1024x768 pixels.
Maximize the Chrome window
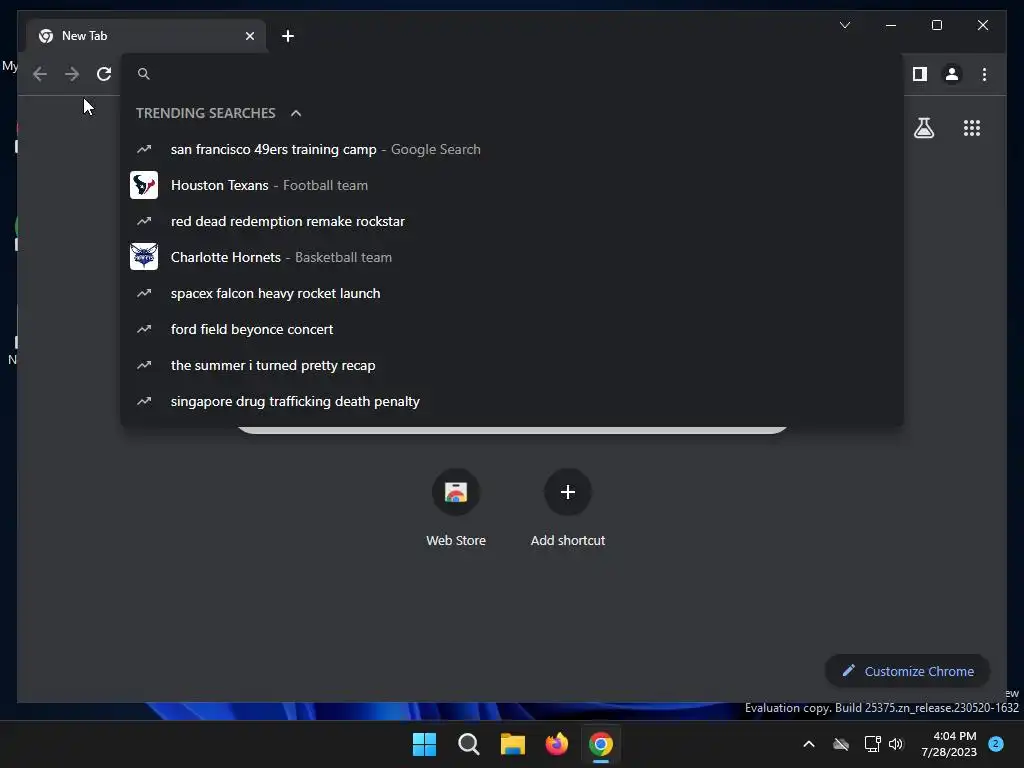[x=936, y=25]
